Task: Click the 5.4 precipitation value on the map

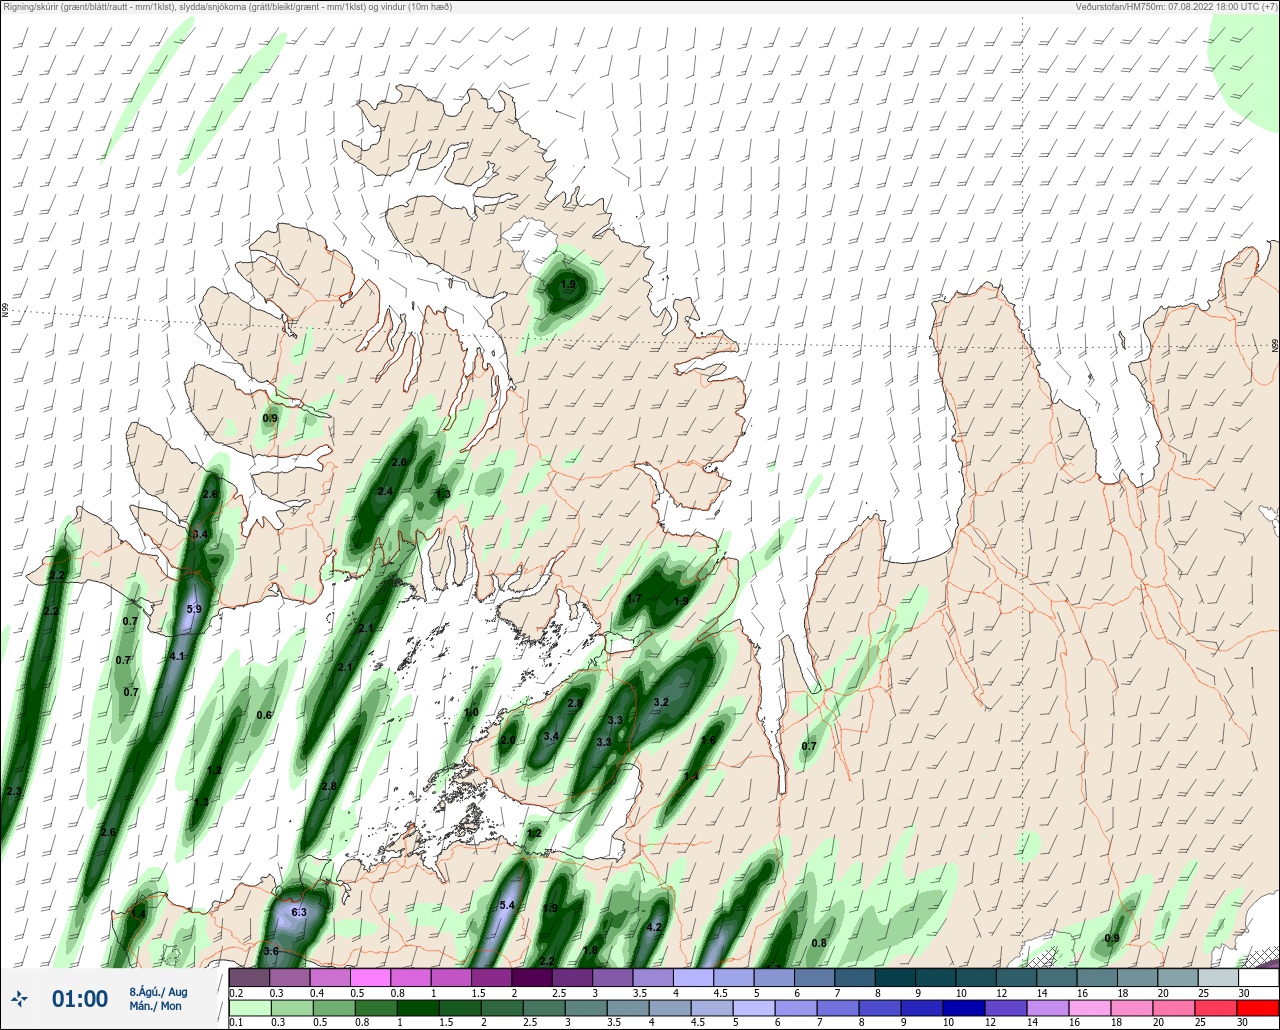Action: tap(506, 905)
